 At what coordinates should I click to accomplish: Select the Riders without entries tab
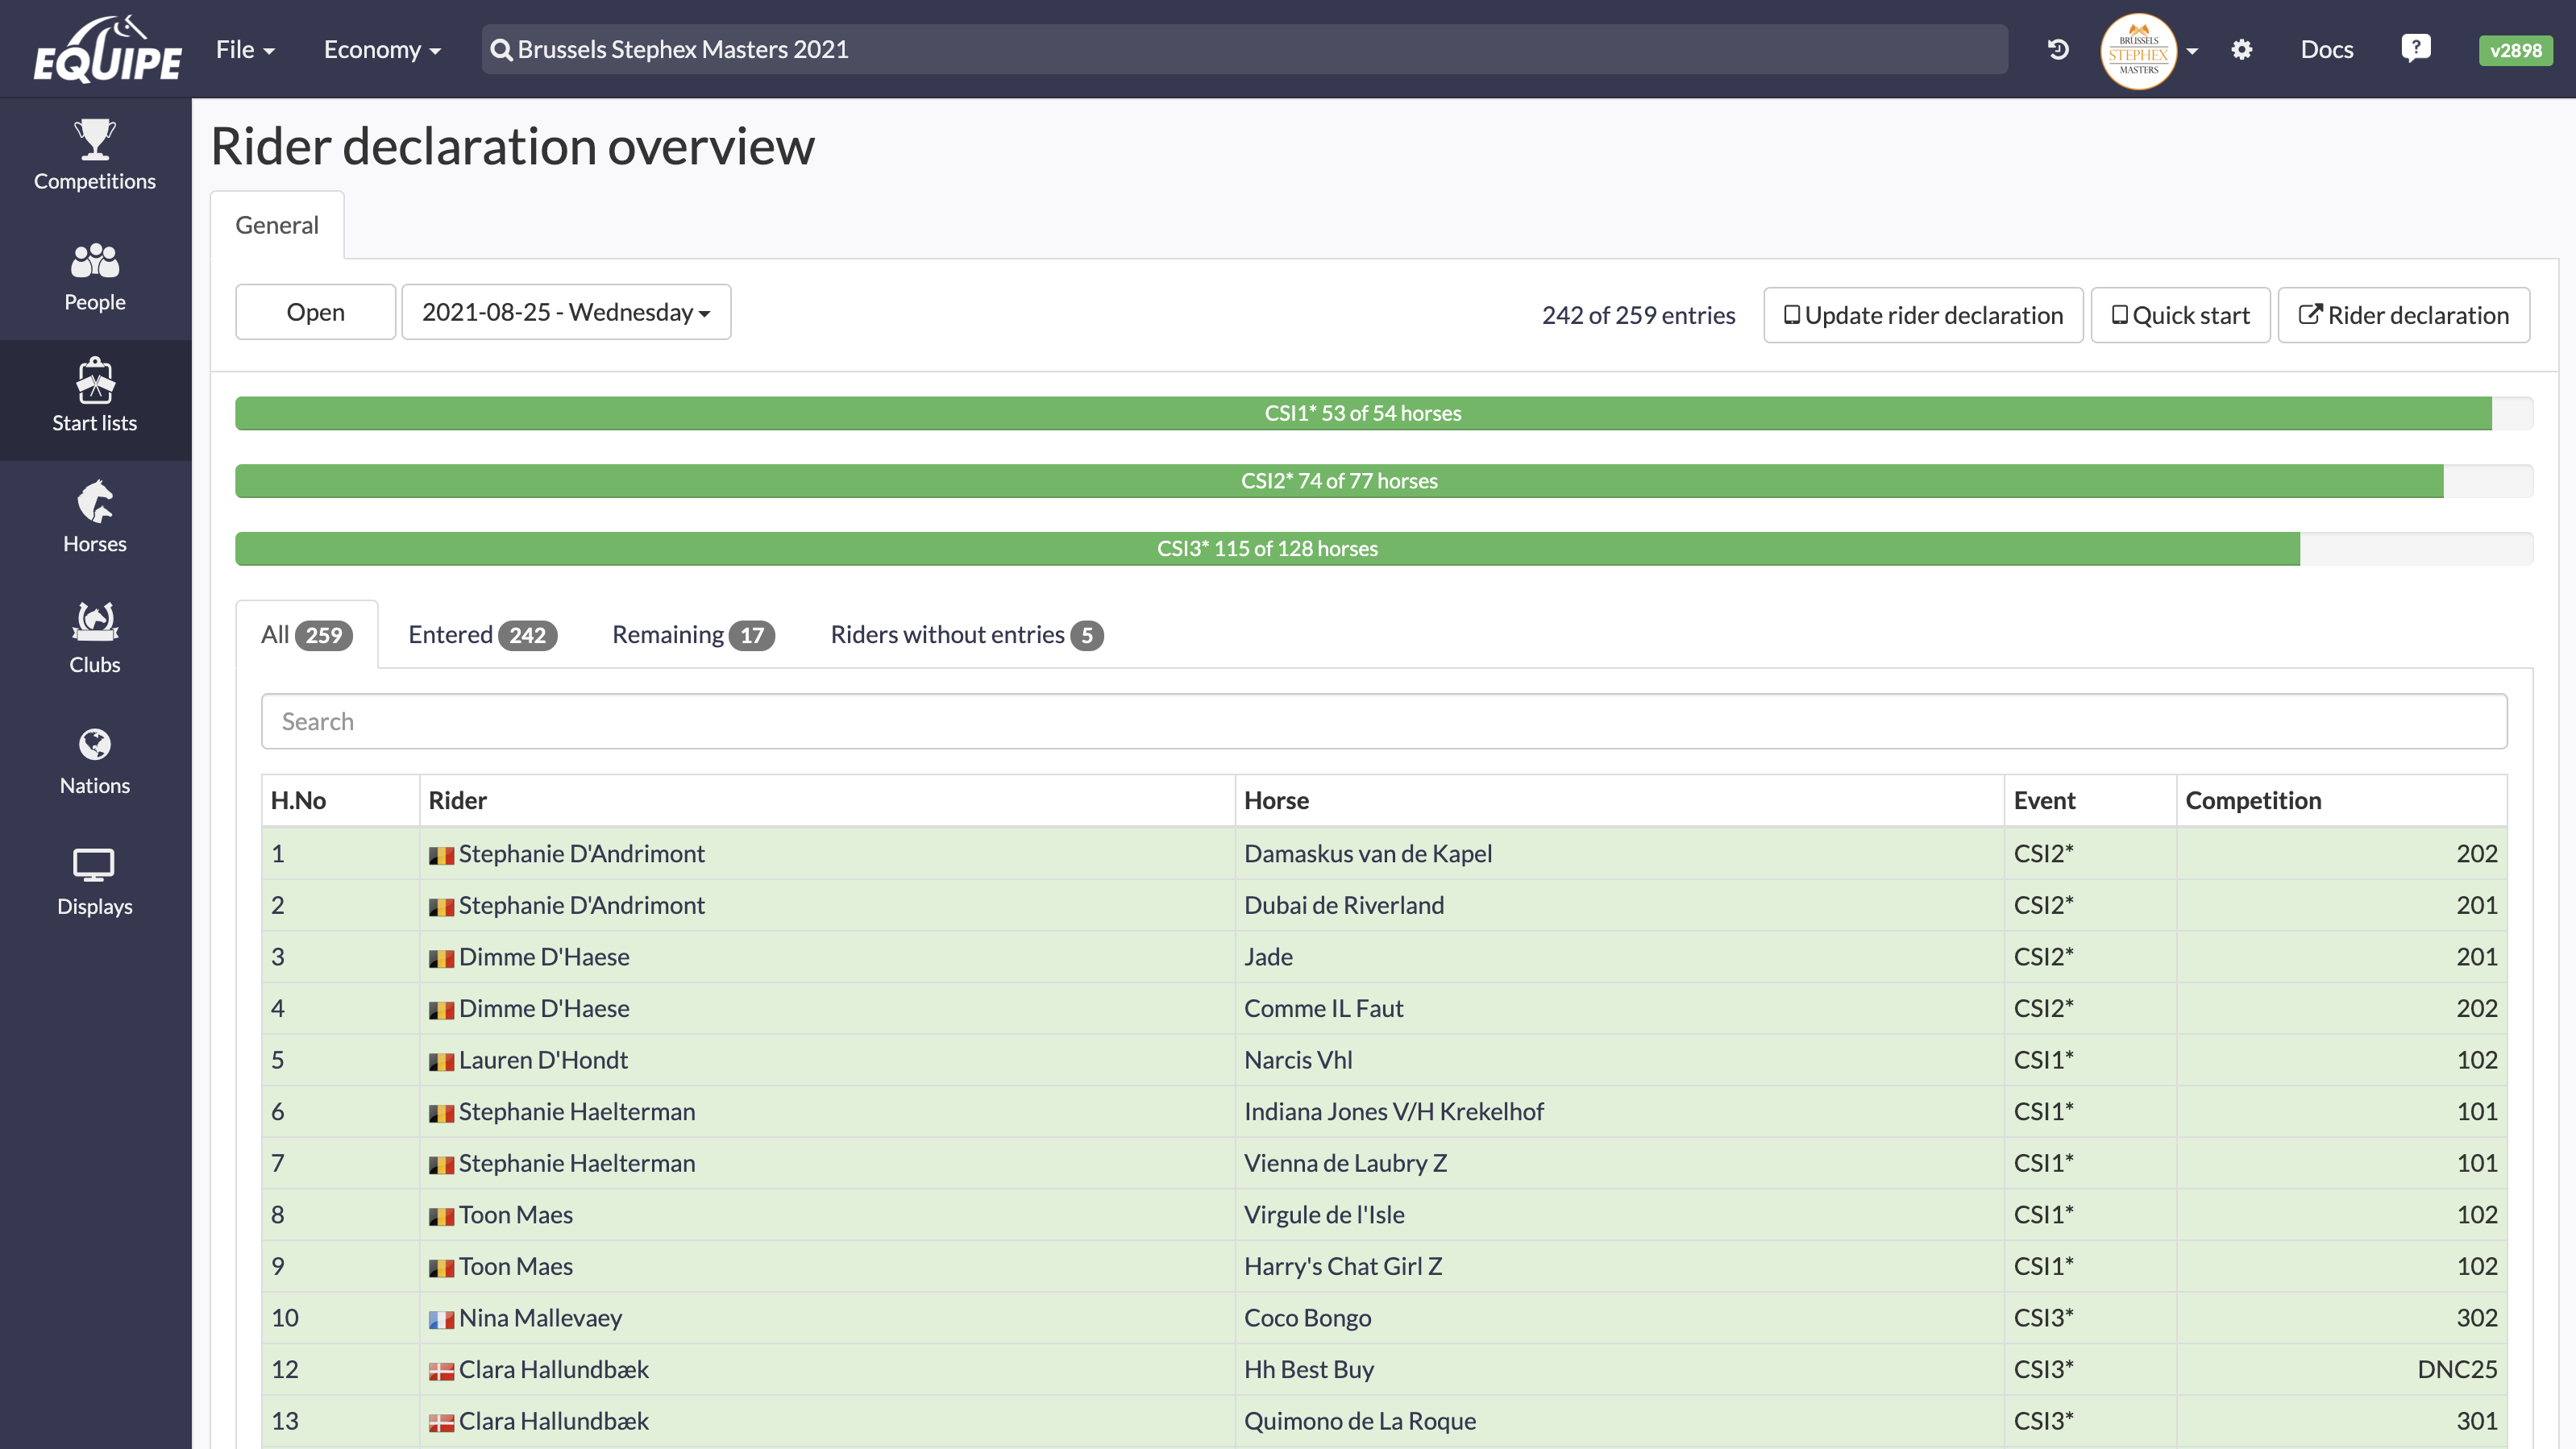pos(966,635)
